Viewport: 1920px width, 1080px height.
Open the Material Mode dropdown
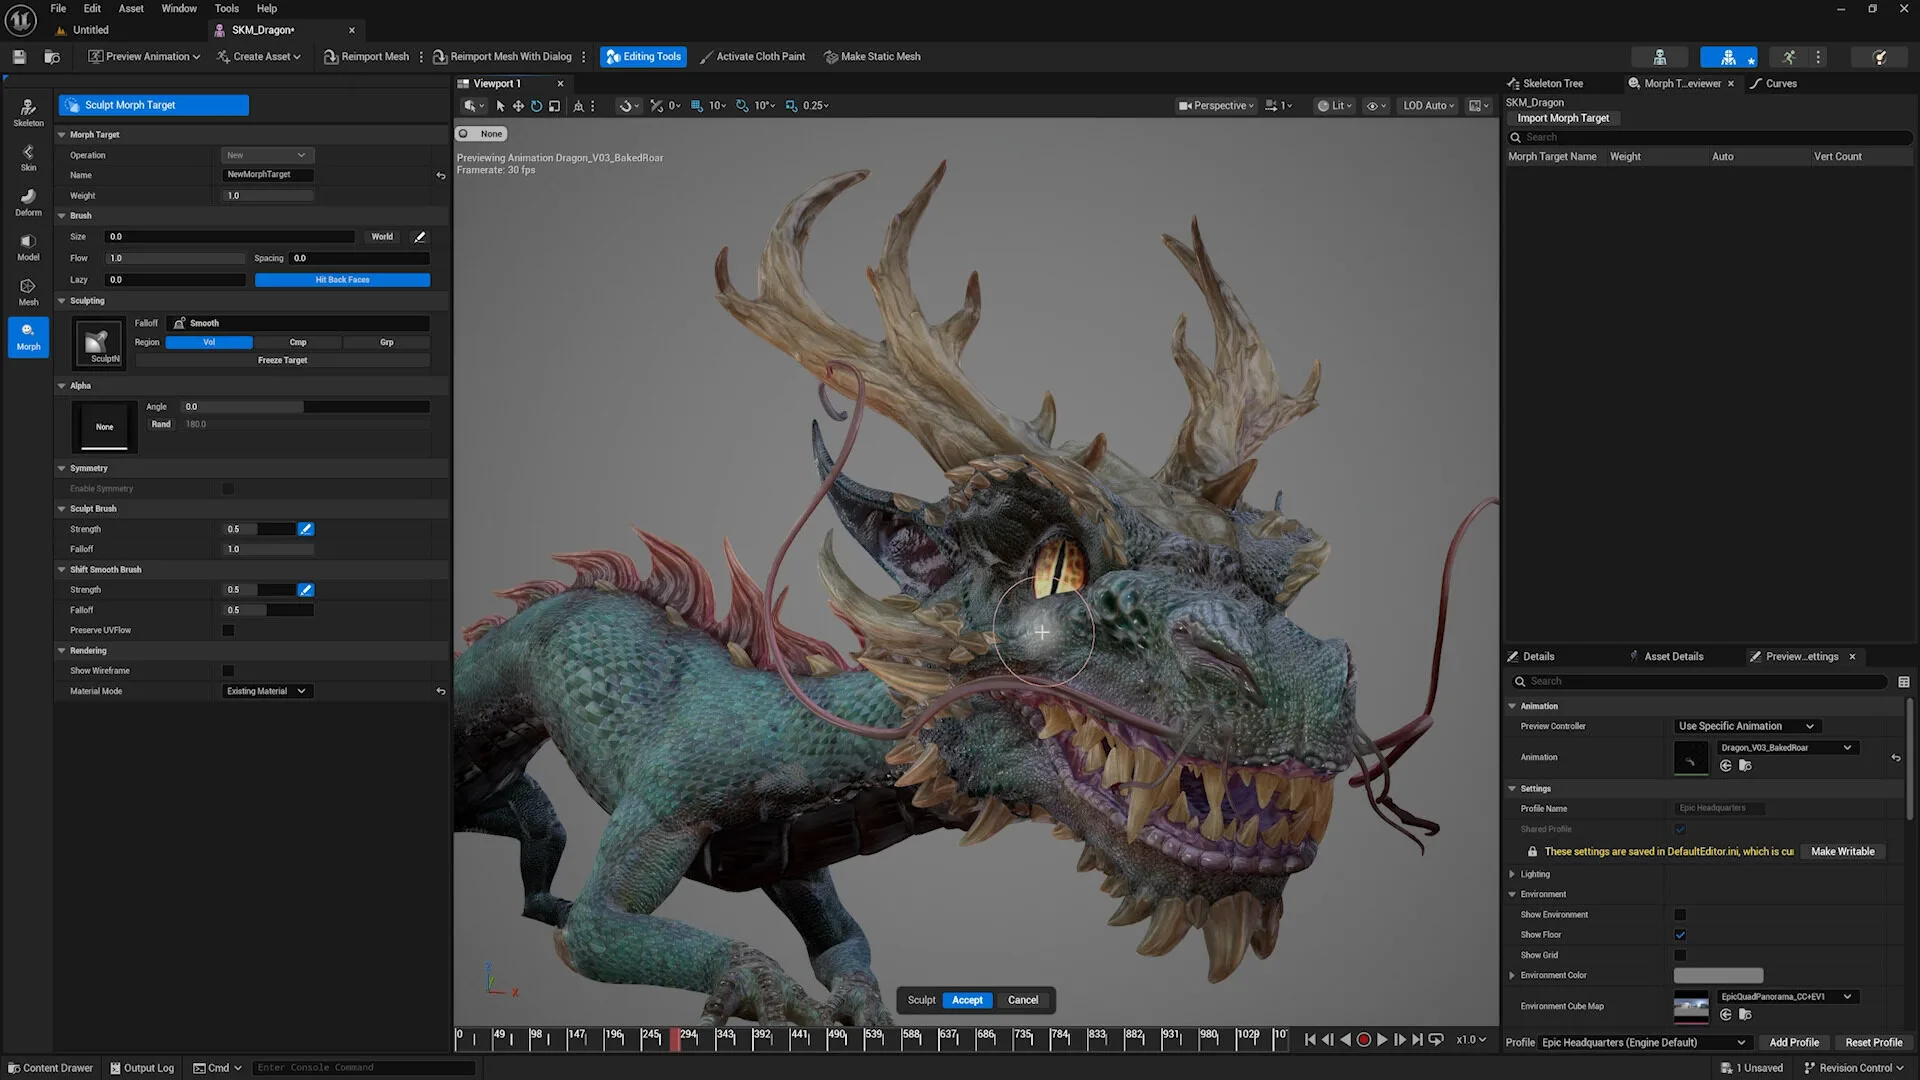coord(266,692)
